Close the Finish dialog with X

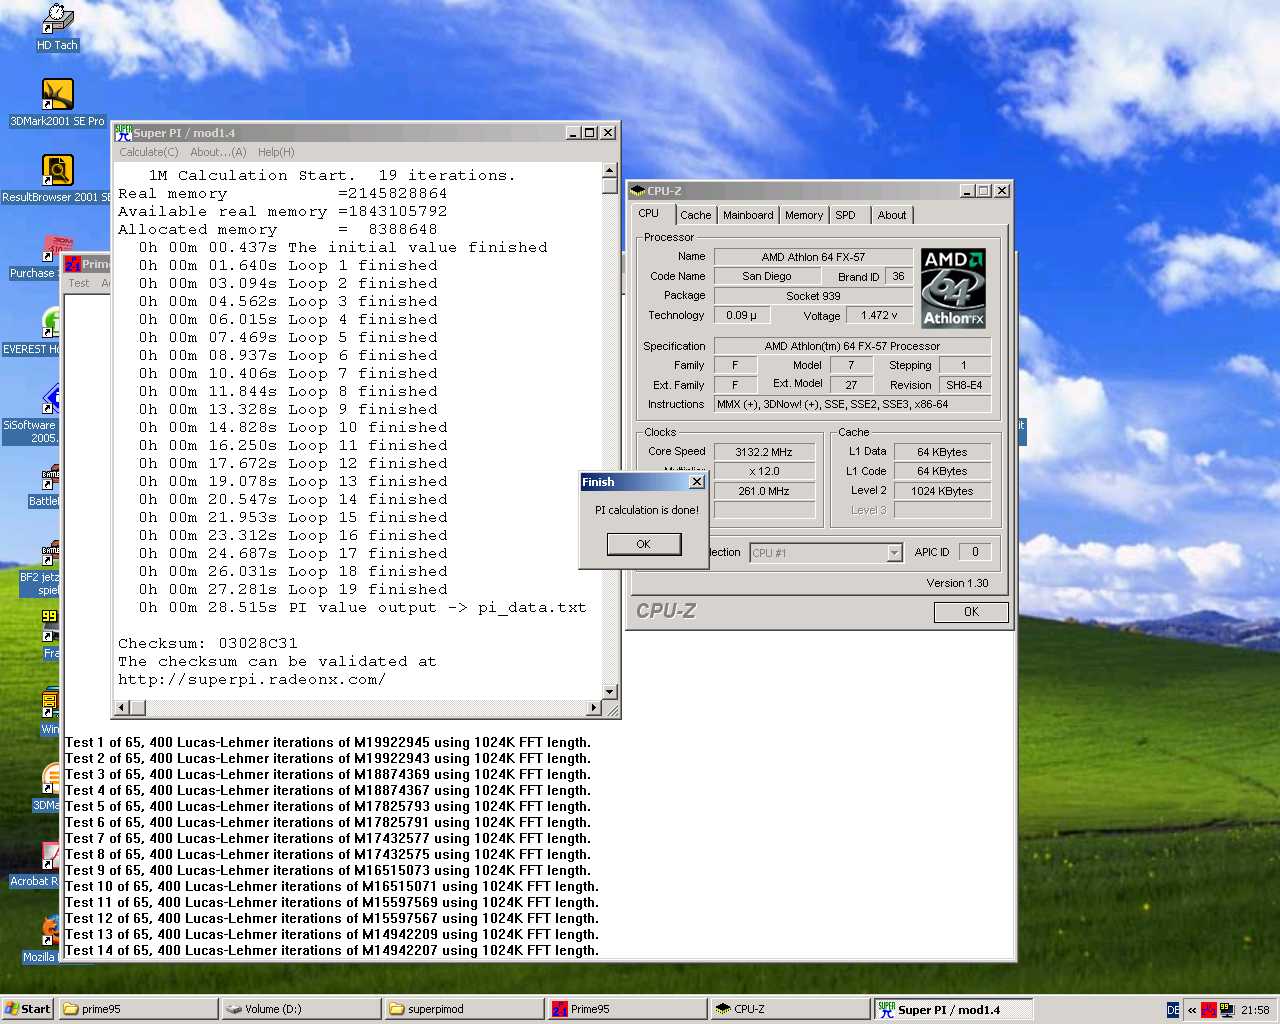[x=697, y=482]
